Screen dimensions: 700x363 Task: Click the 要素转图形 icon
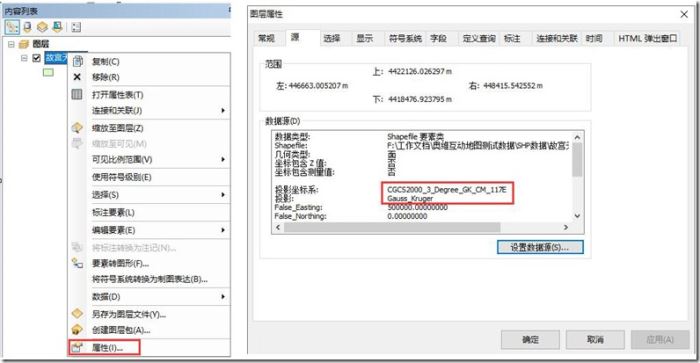(x=77, y=263)
